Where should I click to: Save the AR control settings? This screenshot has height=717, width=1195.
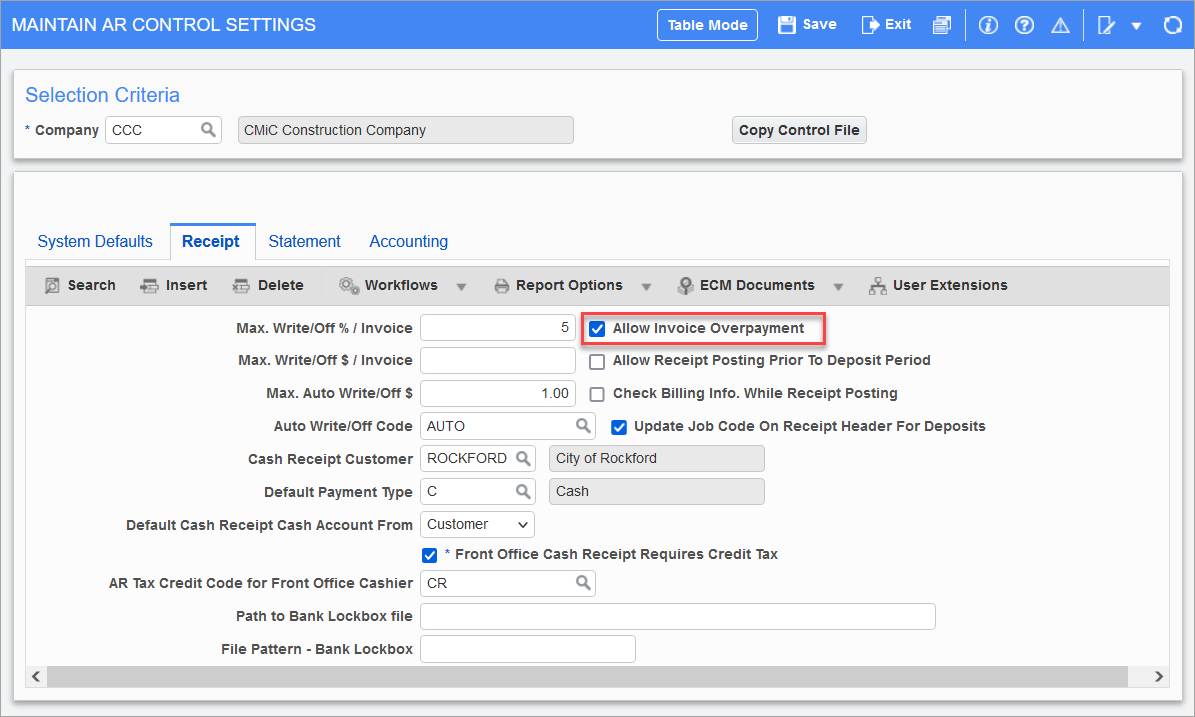pos(806,24)
